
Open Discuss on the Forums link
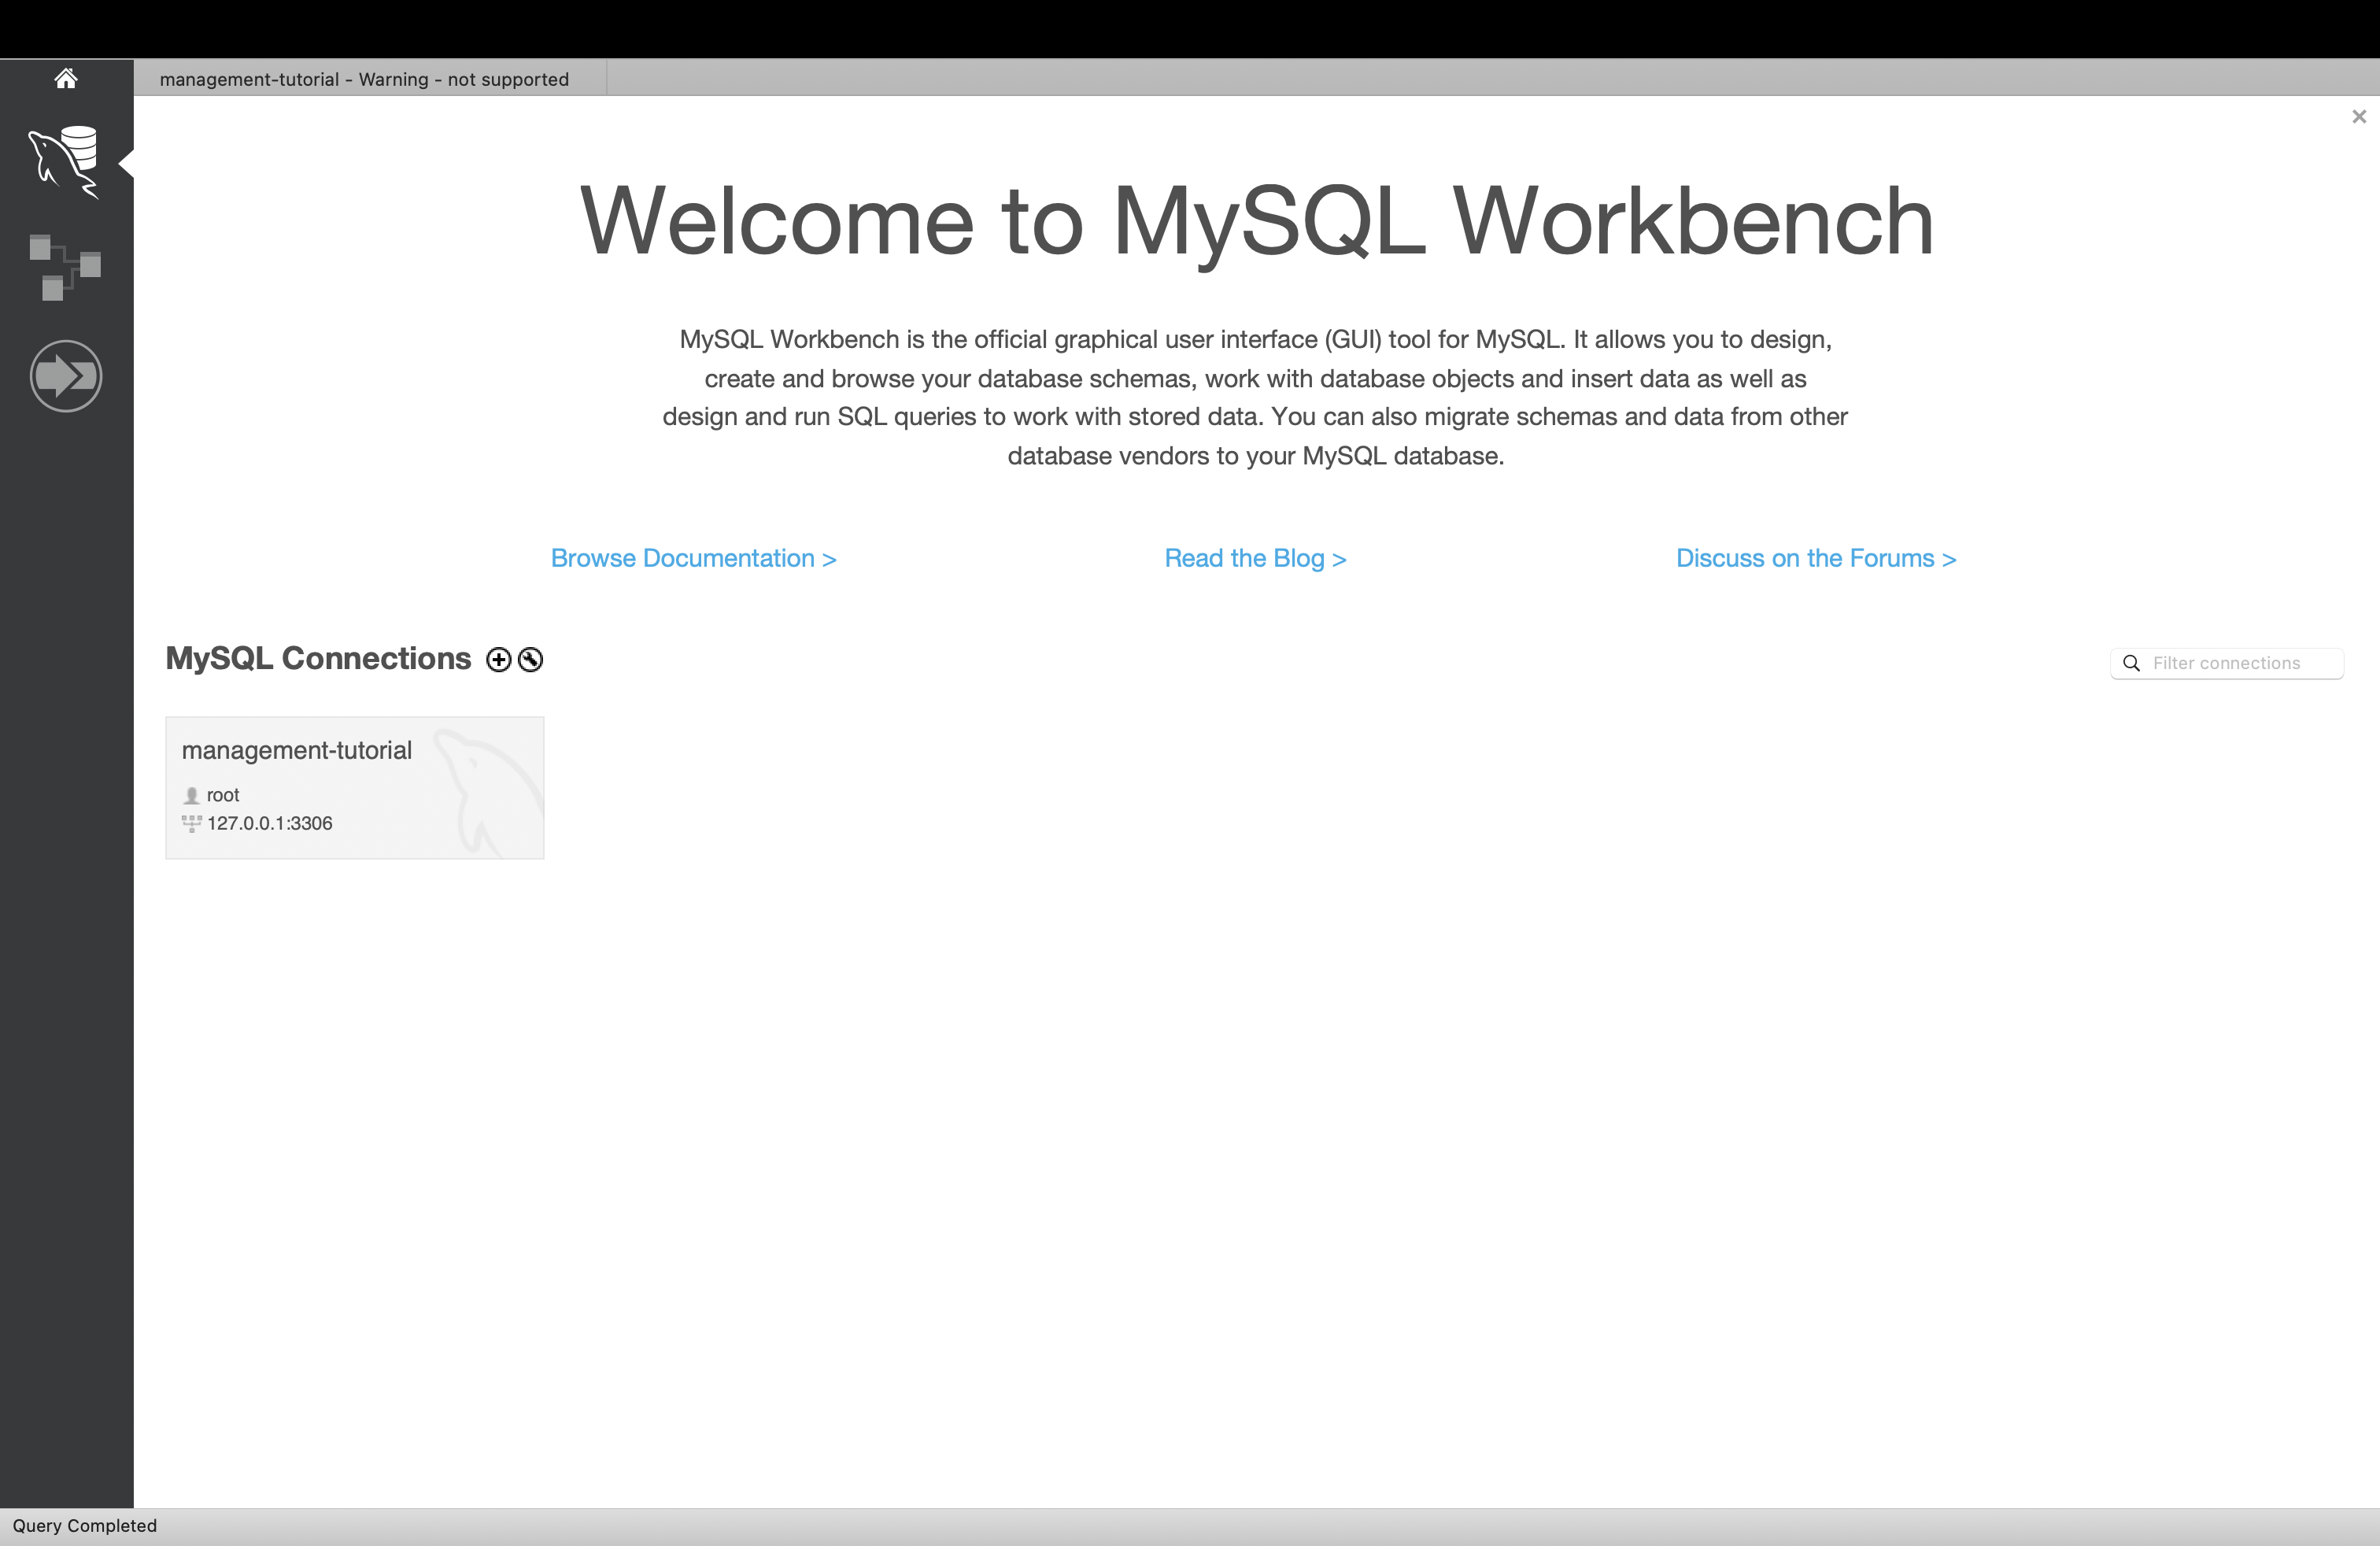pos(1815,559)
